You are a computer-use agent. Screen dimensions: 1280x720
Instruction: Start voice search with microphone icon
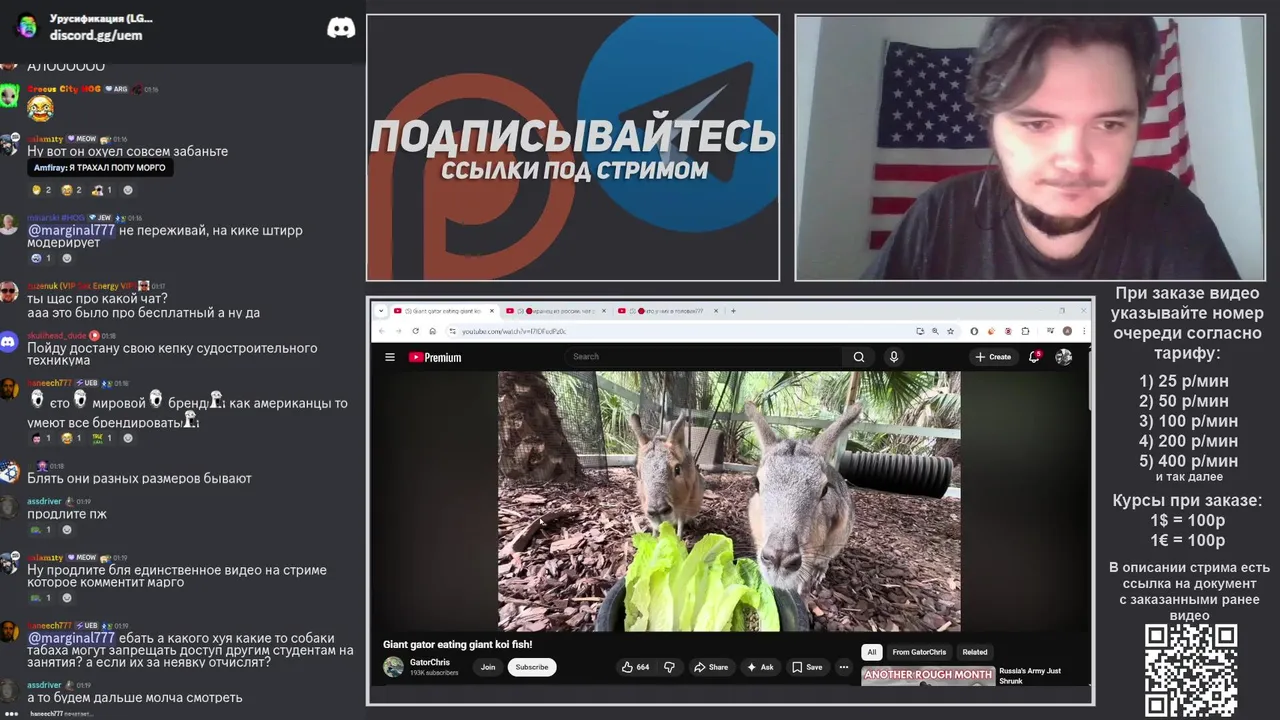(894, 357)
